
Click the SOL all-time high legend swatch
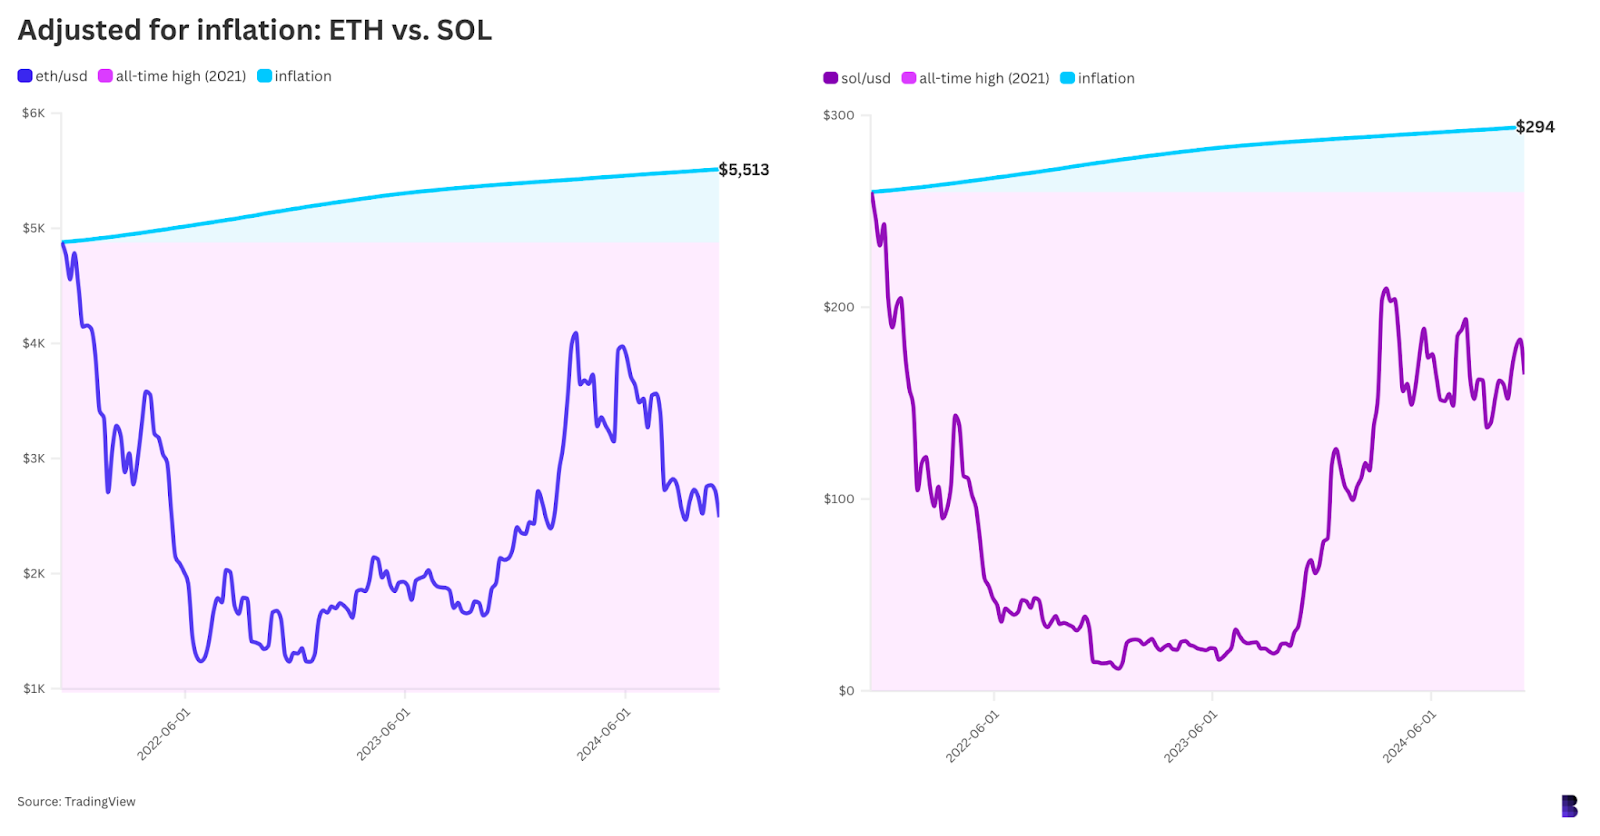(908, 78)
